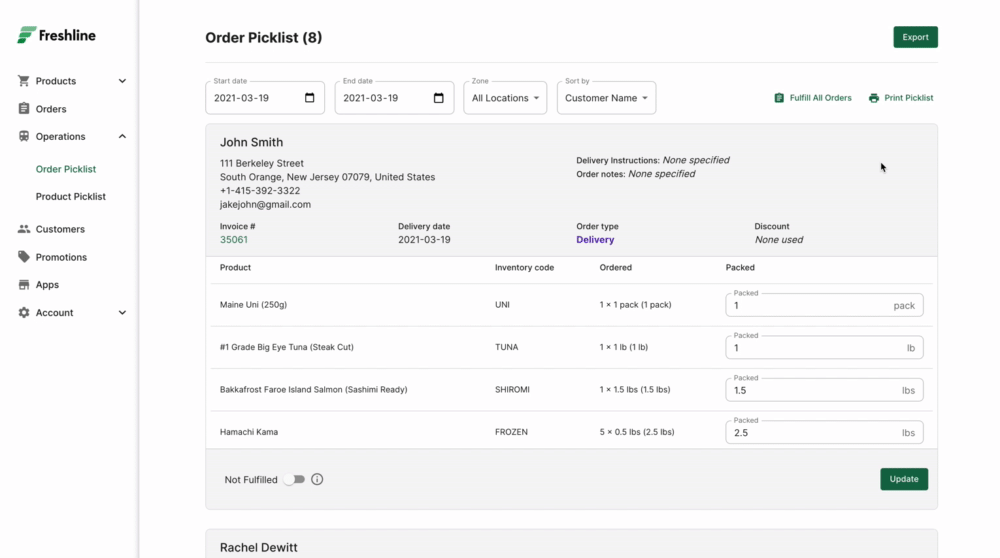
Task: Open the Zone All Locations dropdown
Action: 505,98
